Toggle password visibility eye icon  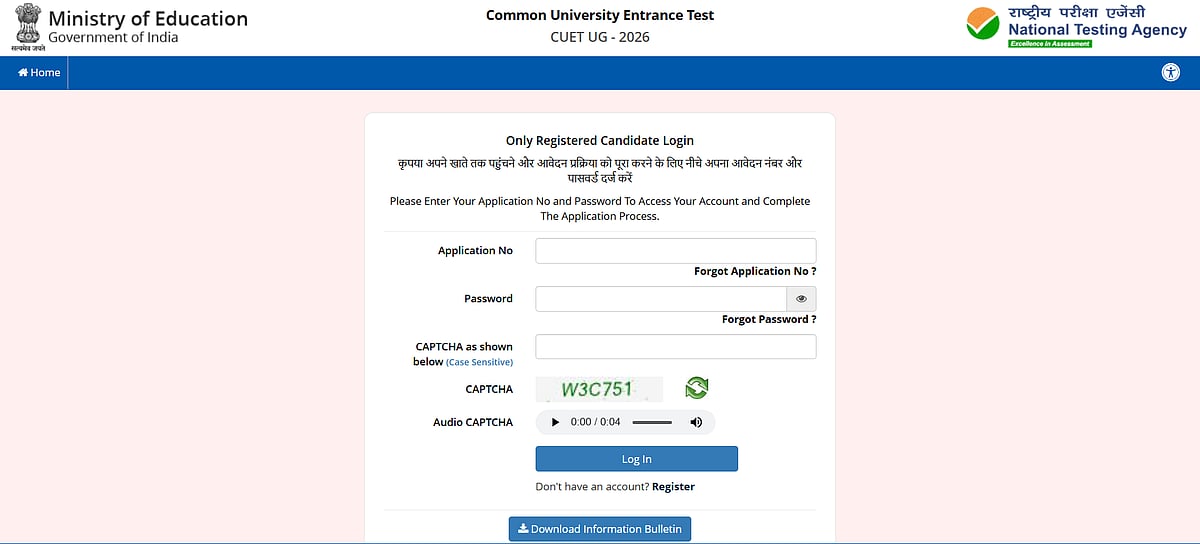coord(801,299)
